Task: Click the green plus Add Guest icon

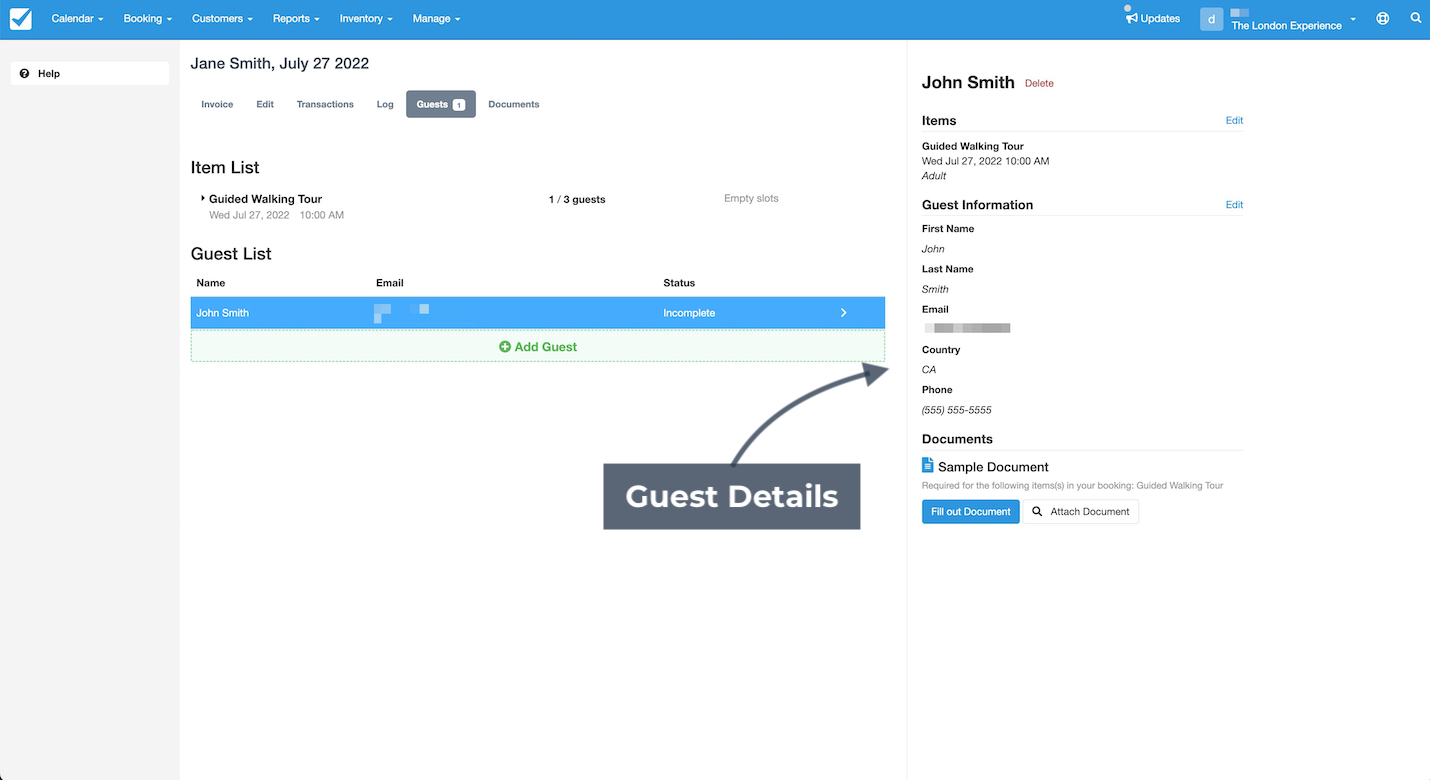Action: [505, 347]
